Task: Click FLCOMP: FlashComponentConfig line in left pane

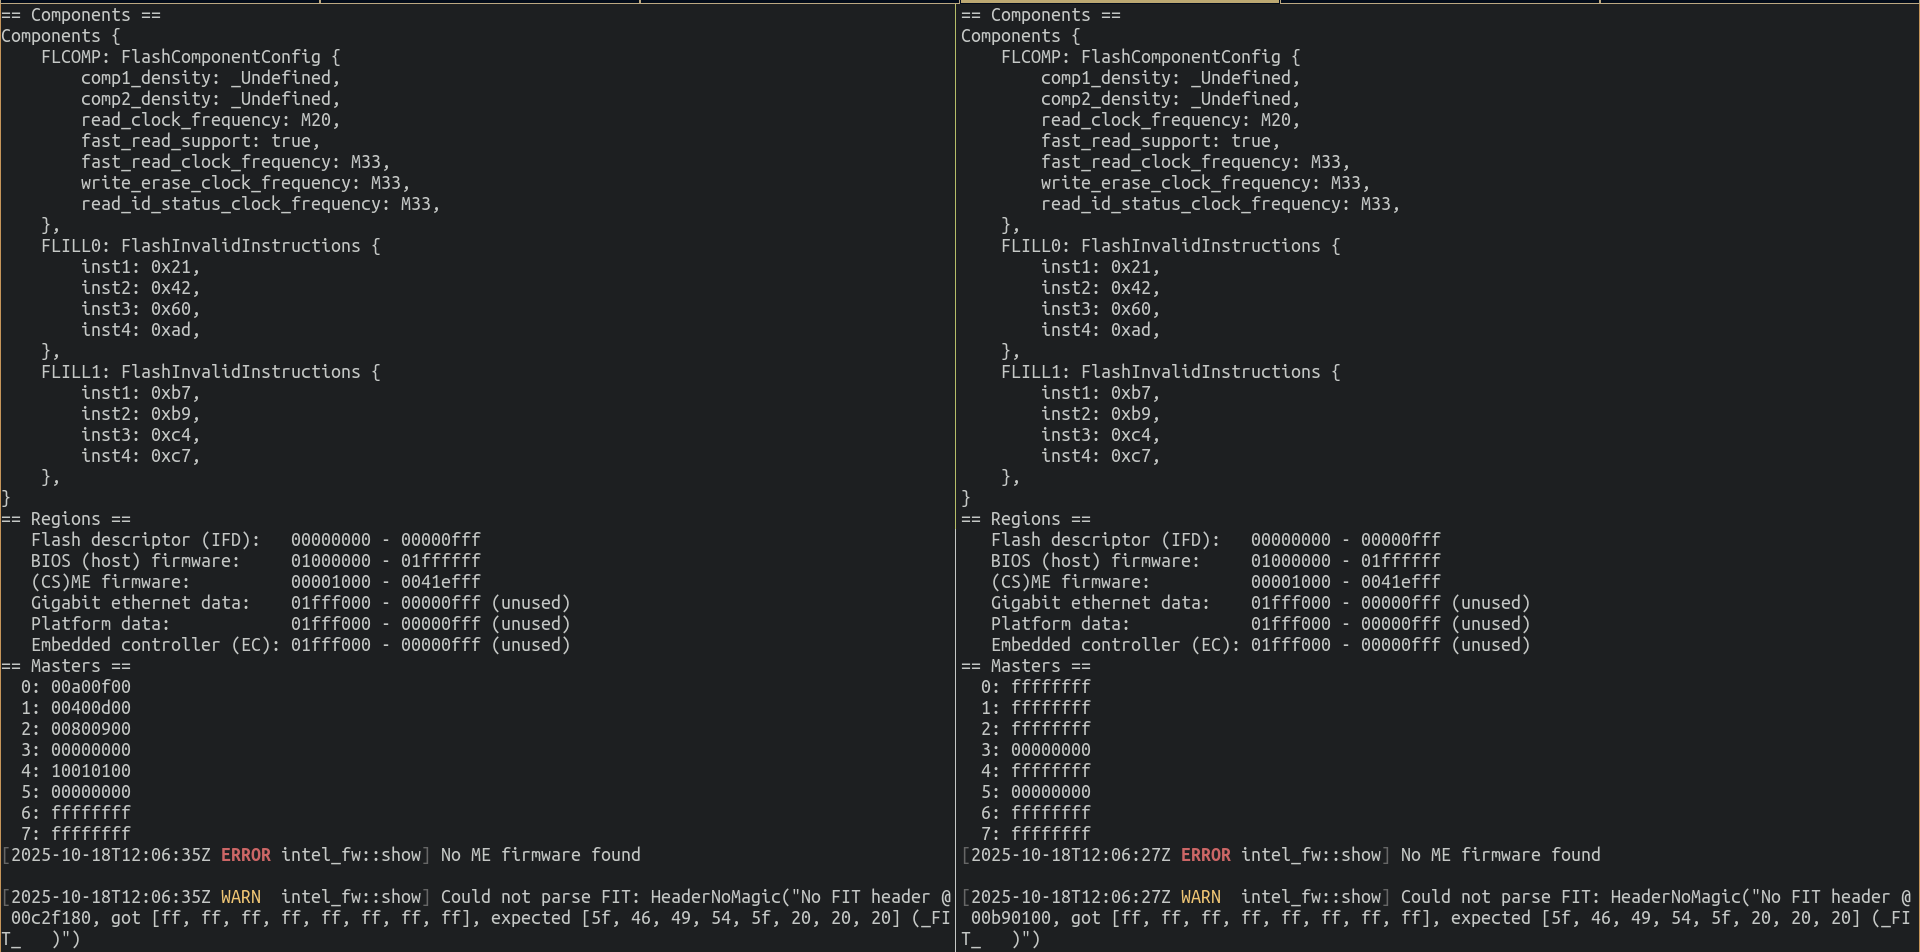Action: point(190,57)
